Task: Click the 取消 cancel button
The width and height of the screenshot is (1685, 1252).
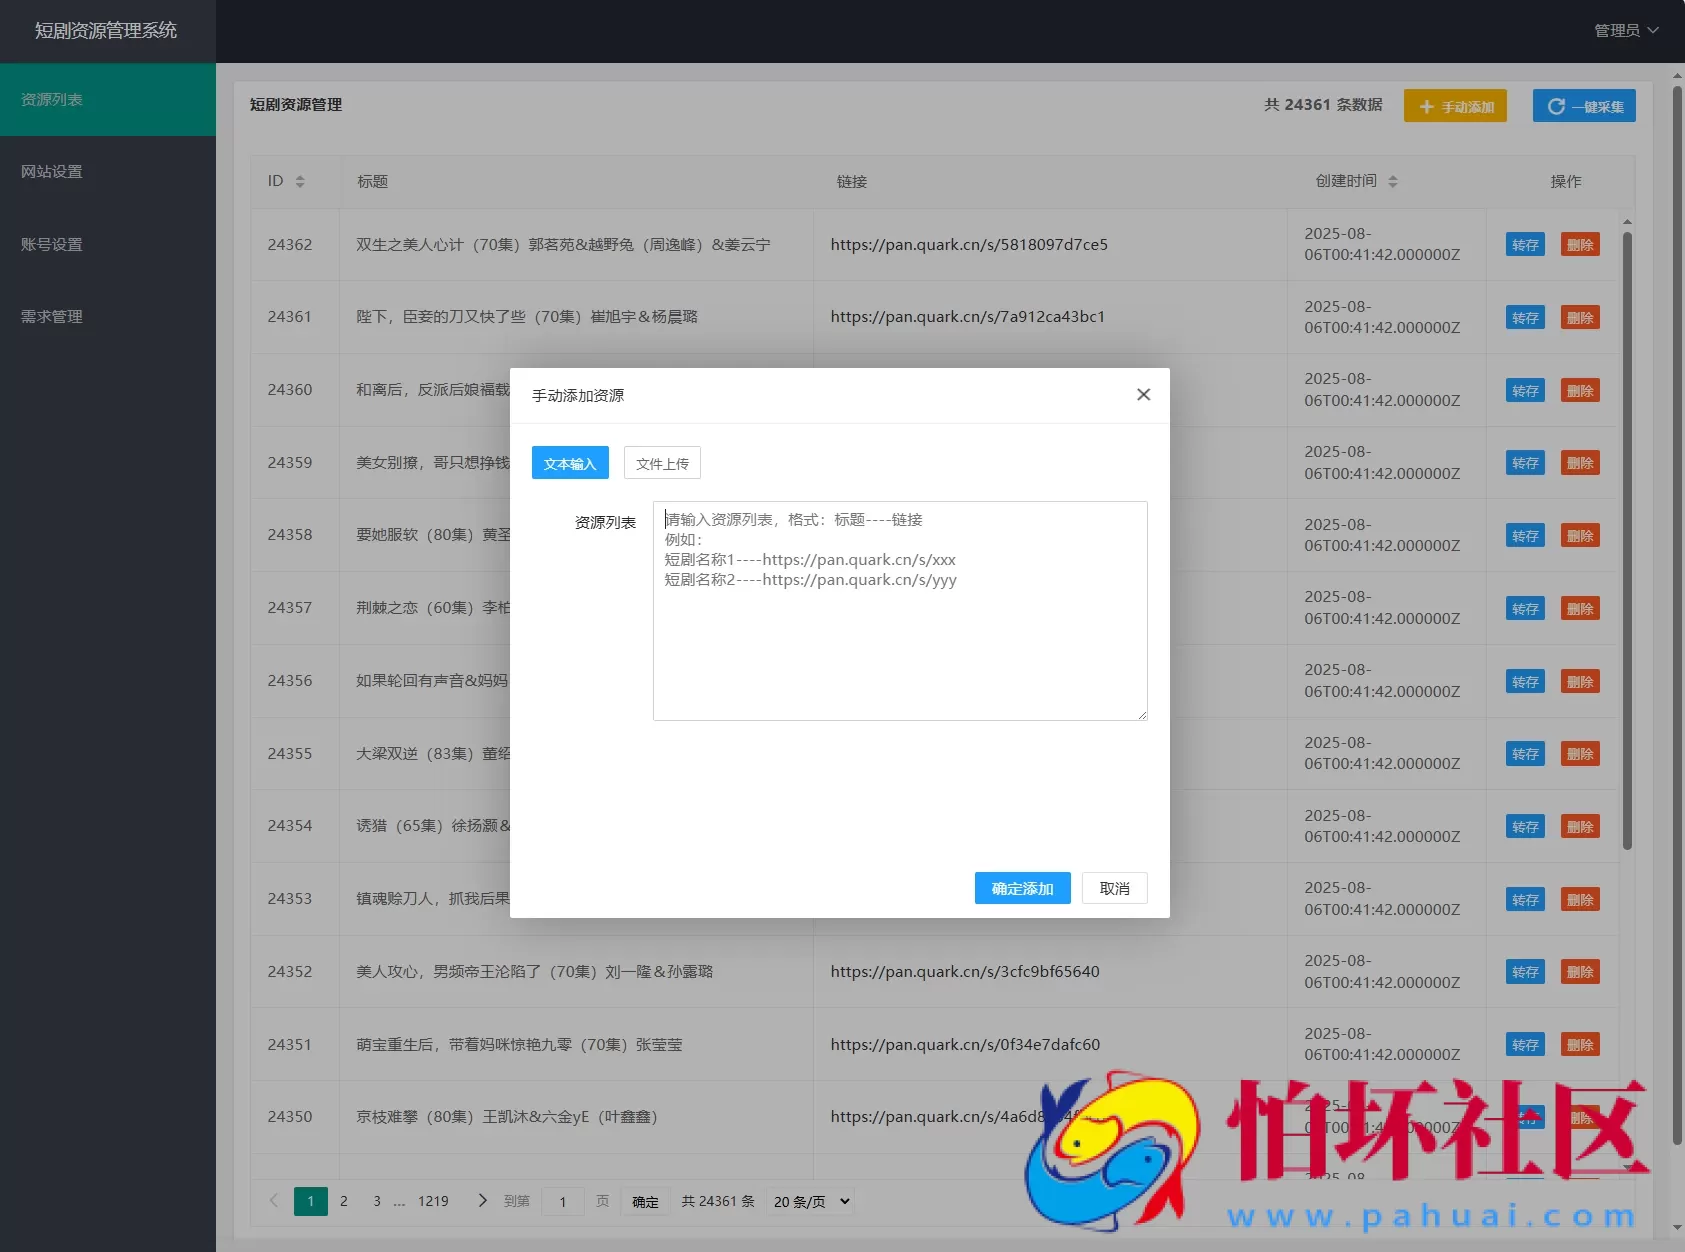Action: pyautogui.click(x=1114, y=888)
